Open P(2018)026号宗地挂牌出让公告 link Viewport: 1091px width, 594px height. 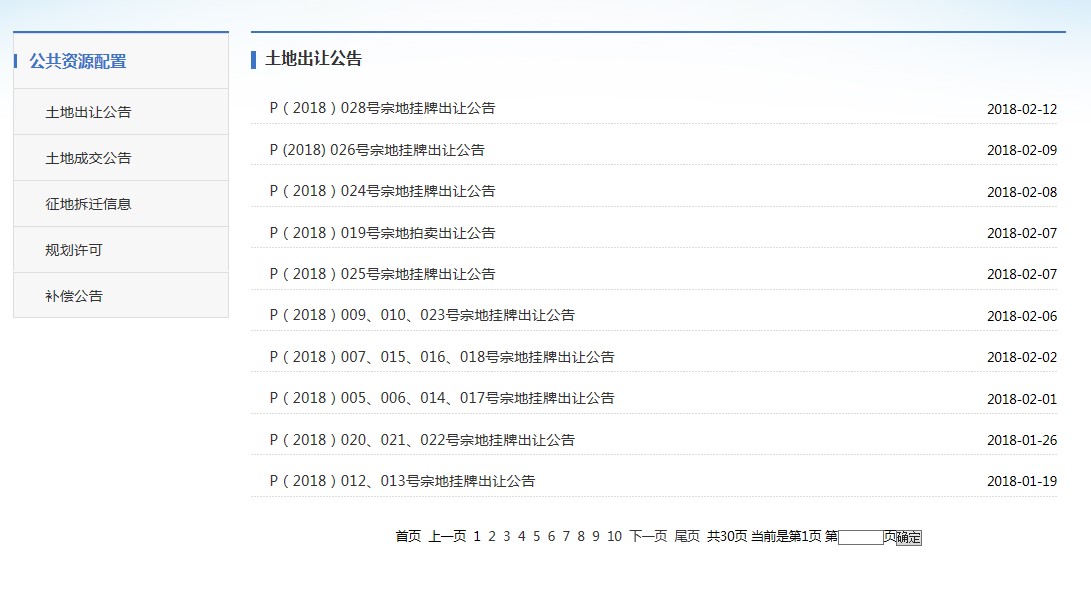377,150
